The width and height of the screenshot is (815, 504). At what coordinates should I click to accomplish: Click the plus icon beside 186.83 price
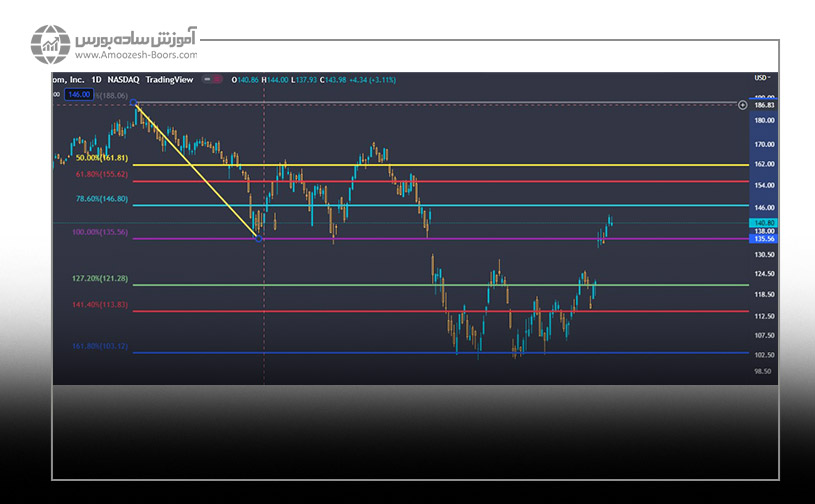pyautogui.click(x=742, y=104)
